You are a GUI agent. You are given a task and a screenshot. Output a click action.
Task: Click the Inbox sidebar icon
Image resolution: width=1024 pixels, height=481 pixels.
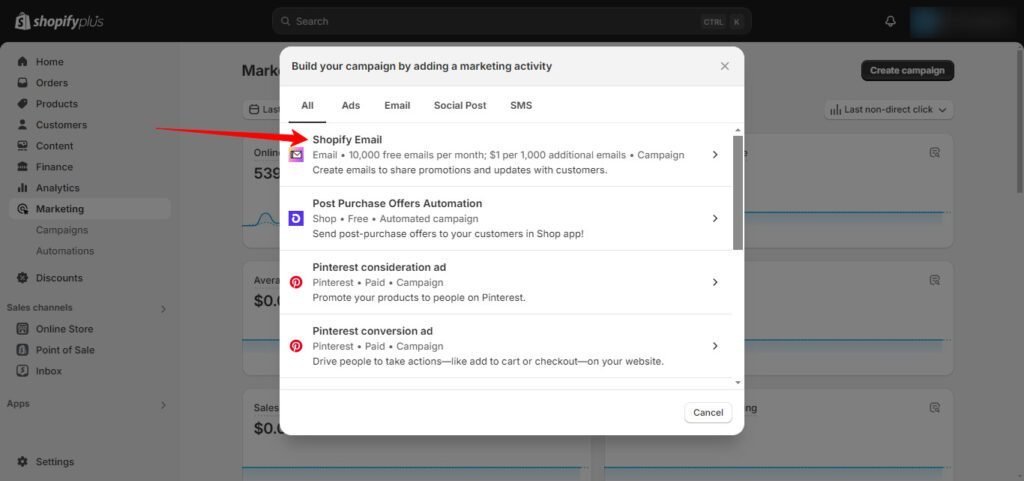point(23,371)
